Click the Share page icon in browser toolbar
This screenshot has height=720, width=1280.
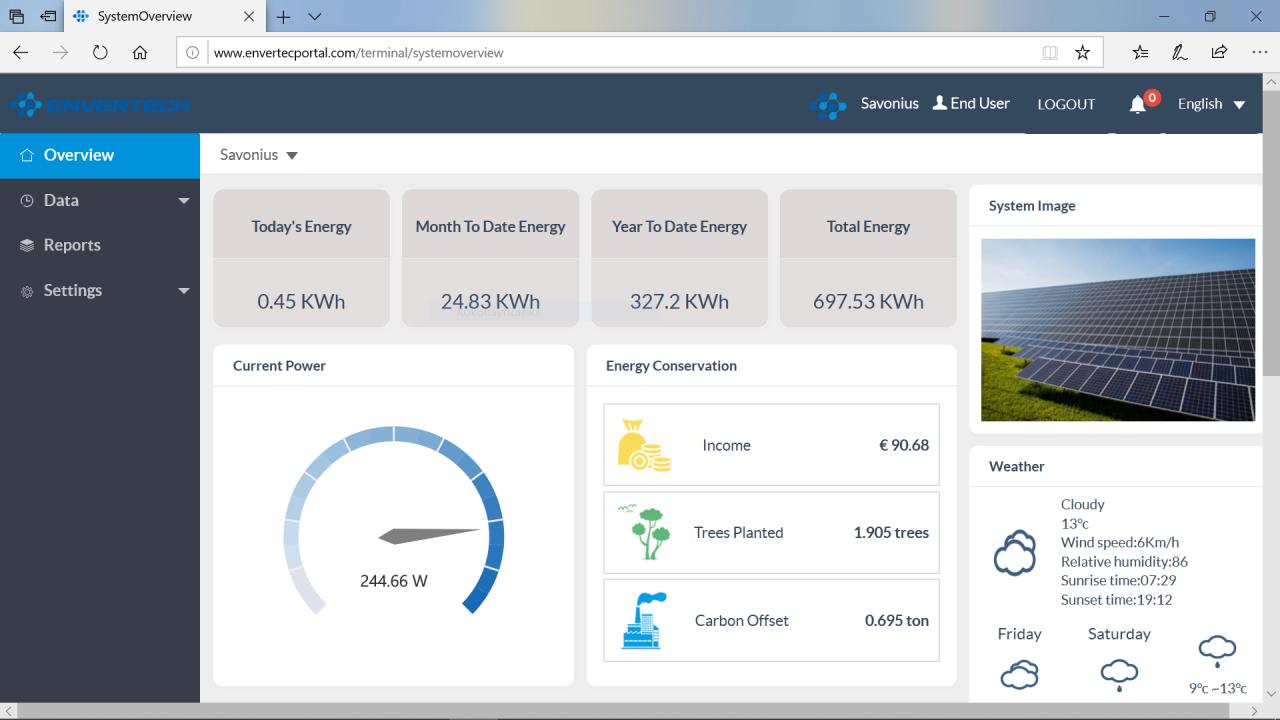(x=1219, y=53)
